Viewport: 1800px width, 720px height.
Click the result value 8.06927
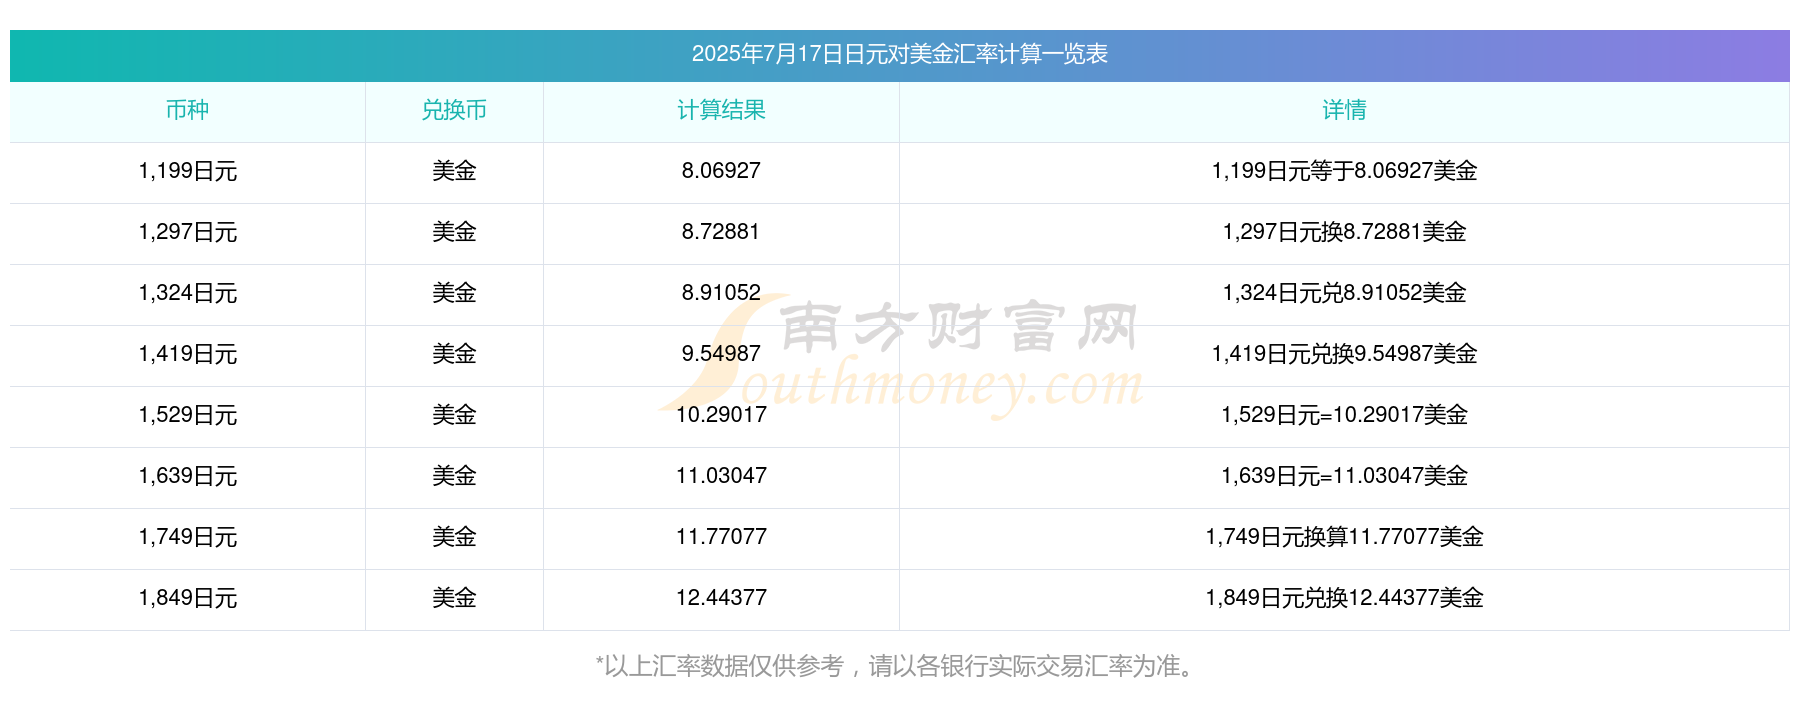click(721, 171)
